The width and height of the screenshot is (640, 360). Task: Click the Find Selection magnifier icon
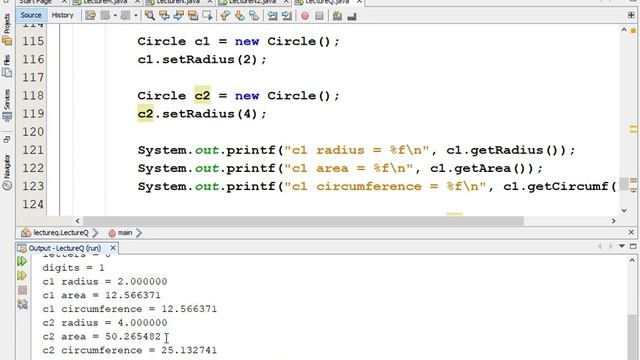pos(150,16)
